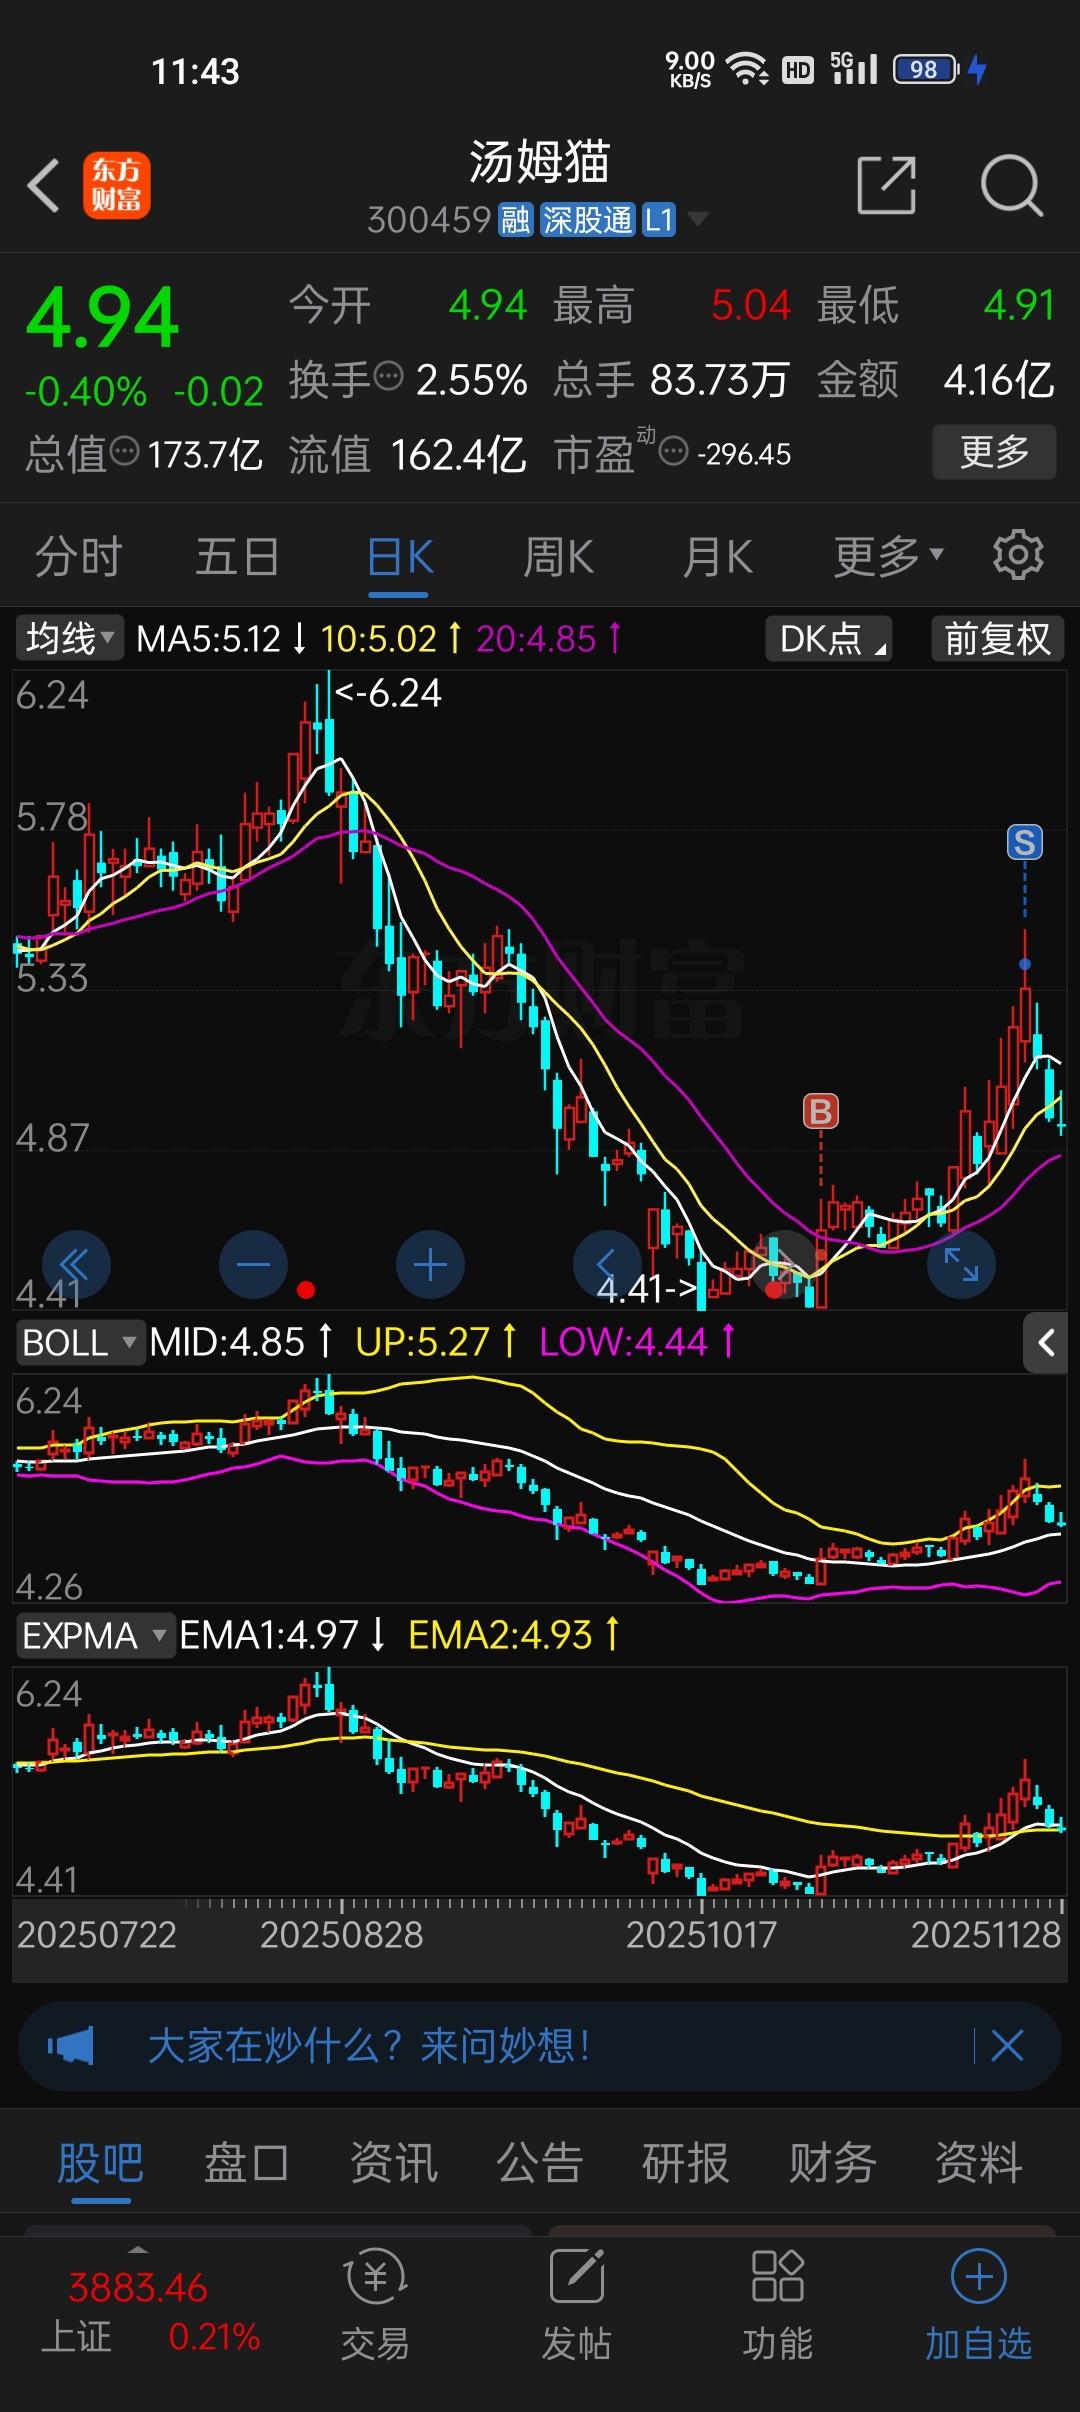Open 研报 research tab
Screen dimensions: 1080x2412
[685, 2162]
